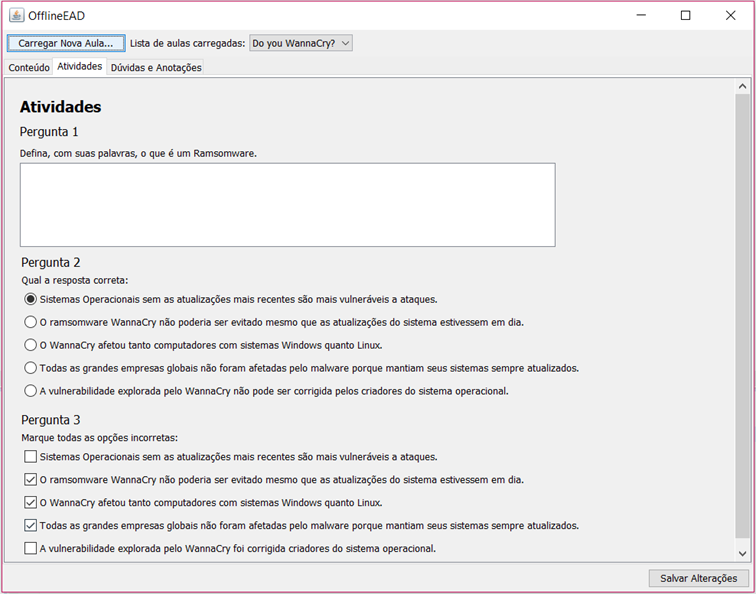Pick radio option about vulnerability not being fixable
The width and height of the screenshot is (756, 594).
[x=31, y=391]
